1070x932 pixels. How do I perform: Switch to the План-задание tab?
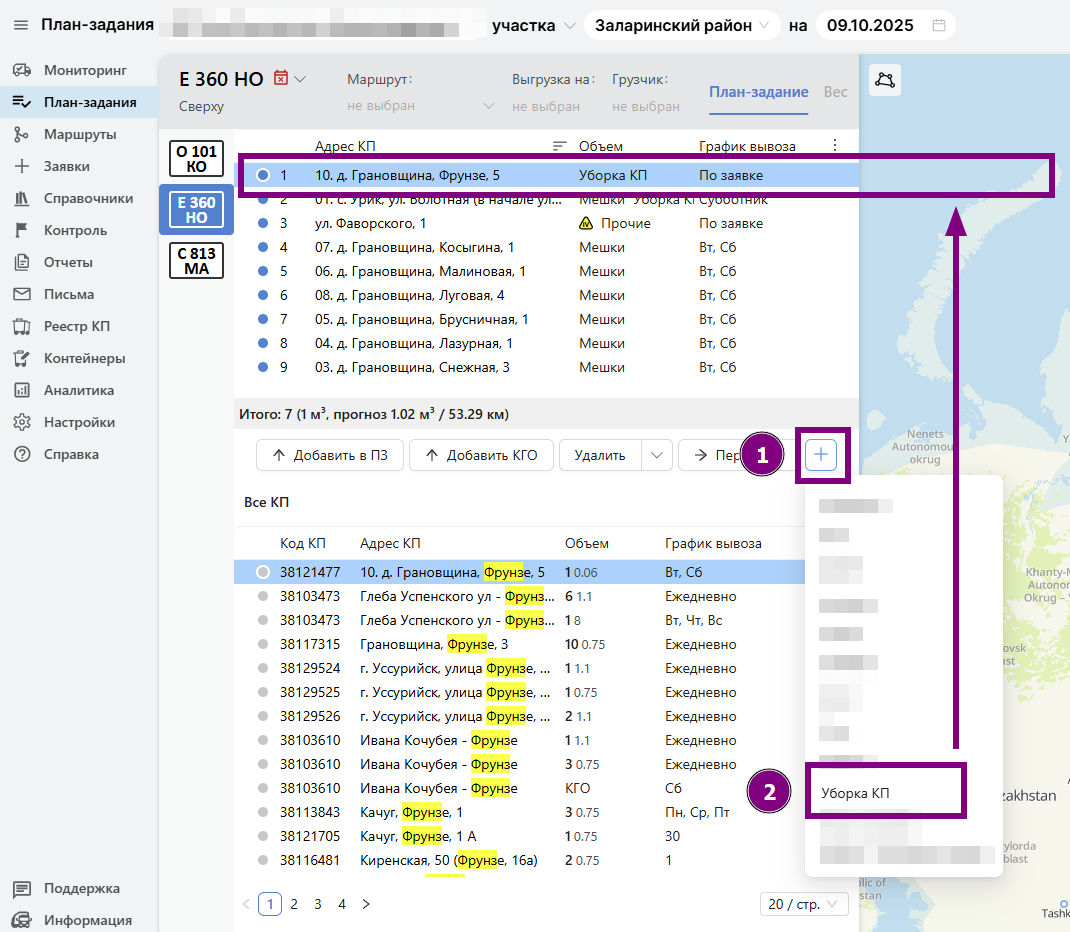pyautogui.click(x=758, y=92)
